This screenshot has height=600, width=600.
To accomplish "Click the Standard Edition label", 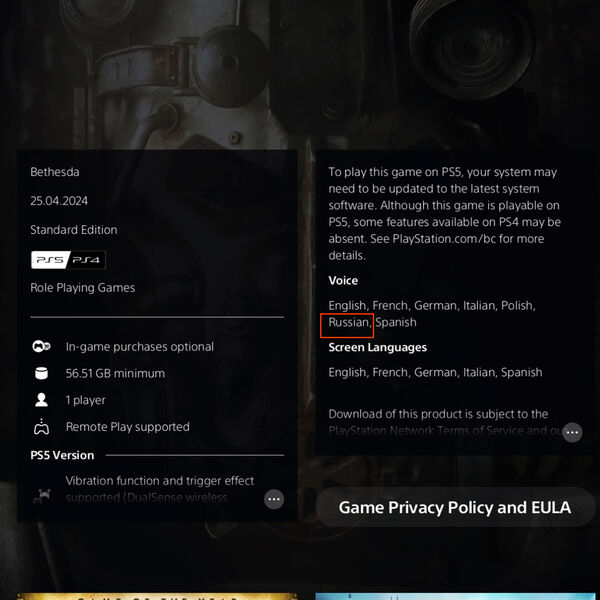I will [x=73, y=230].
